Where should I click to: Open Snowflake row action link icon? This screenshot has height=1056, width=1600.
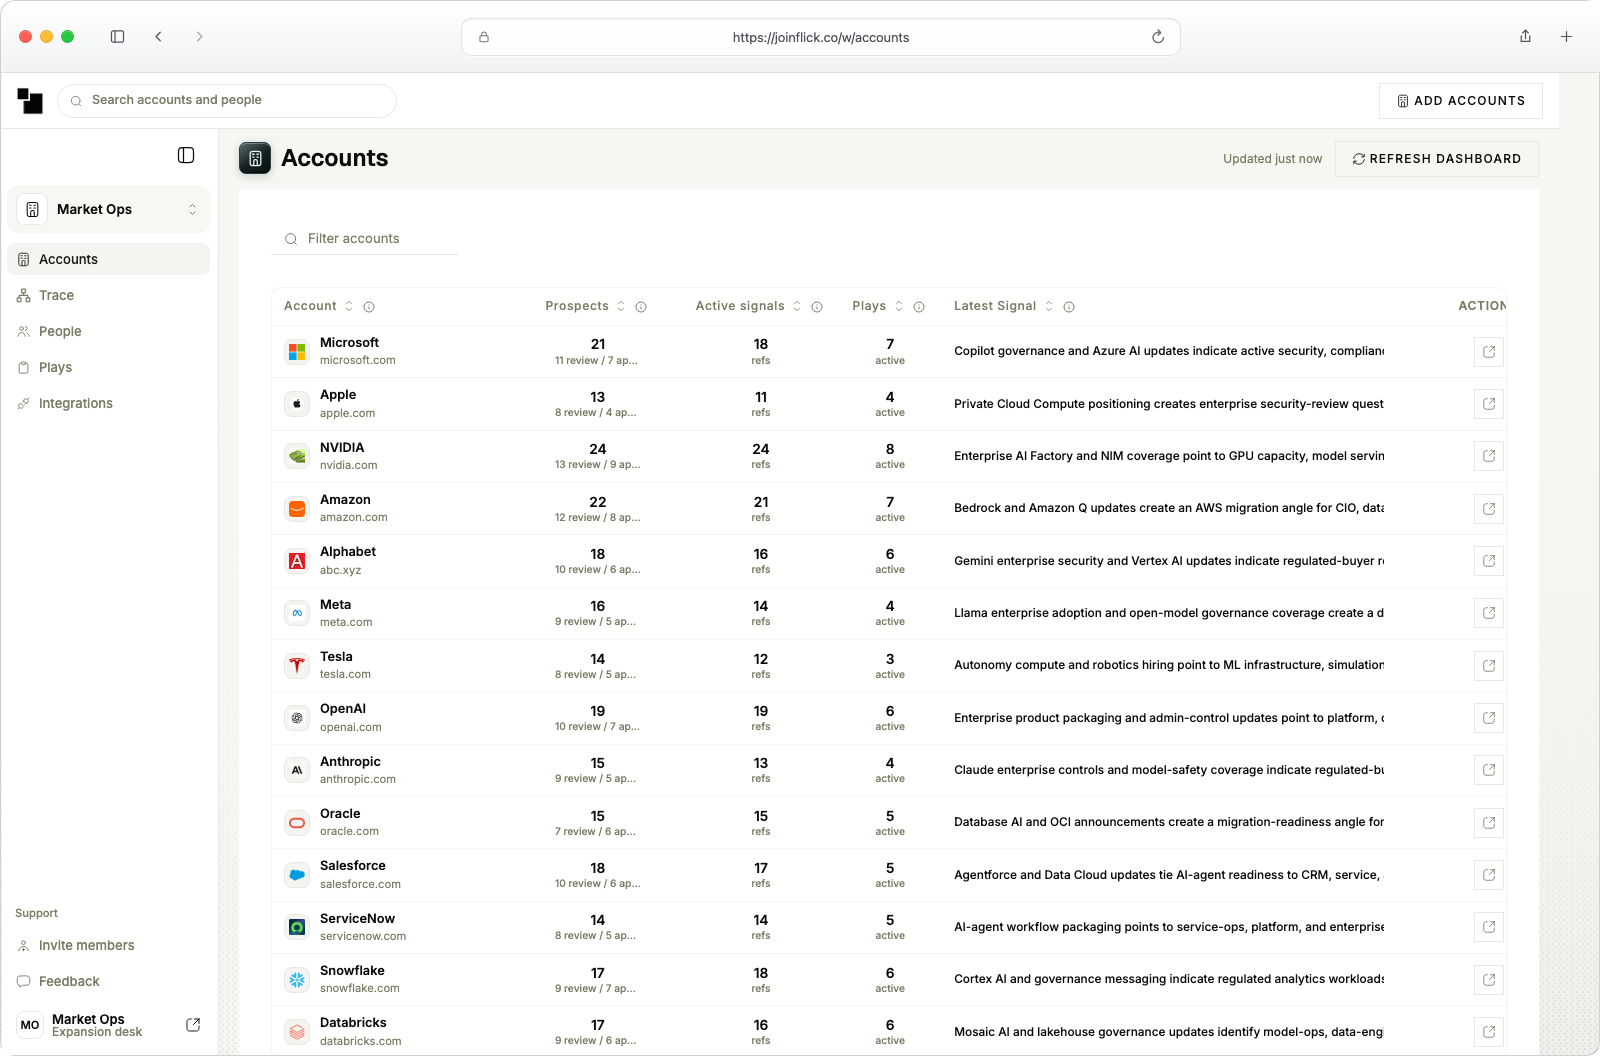pos(1488,980)
